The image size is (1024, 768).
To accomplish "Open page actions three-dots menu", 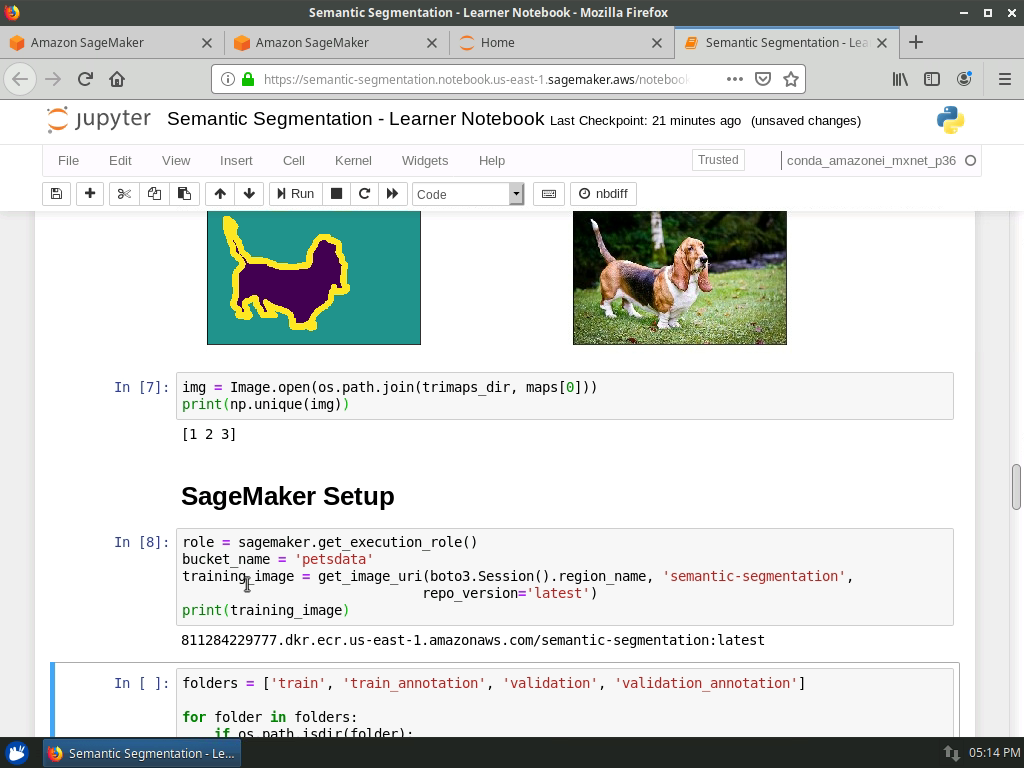I will [x=735, y=79].
